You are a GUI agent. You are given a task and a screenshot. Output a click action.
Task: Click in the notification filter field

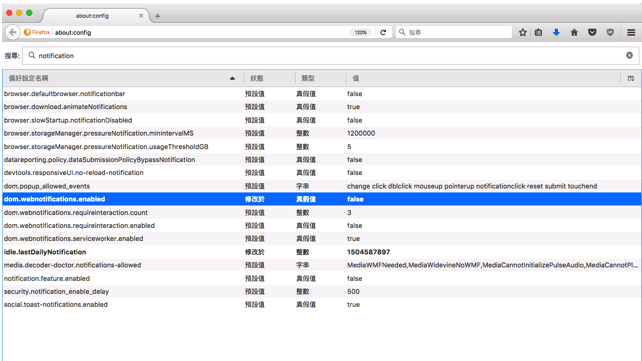pyautogui.click(x=330, y=55)
